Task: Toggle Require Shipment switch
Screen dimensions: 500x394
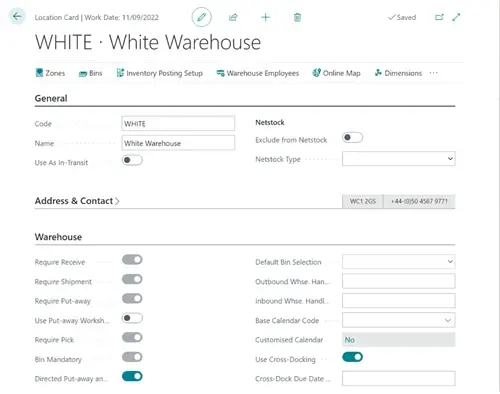Action: point(132,279)
